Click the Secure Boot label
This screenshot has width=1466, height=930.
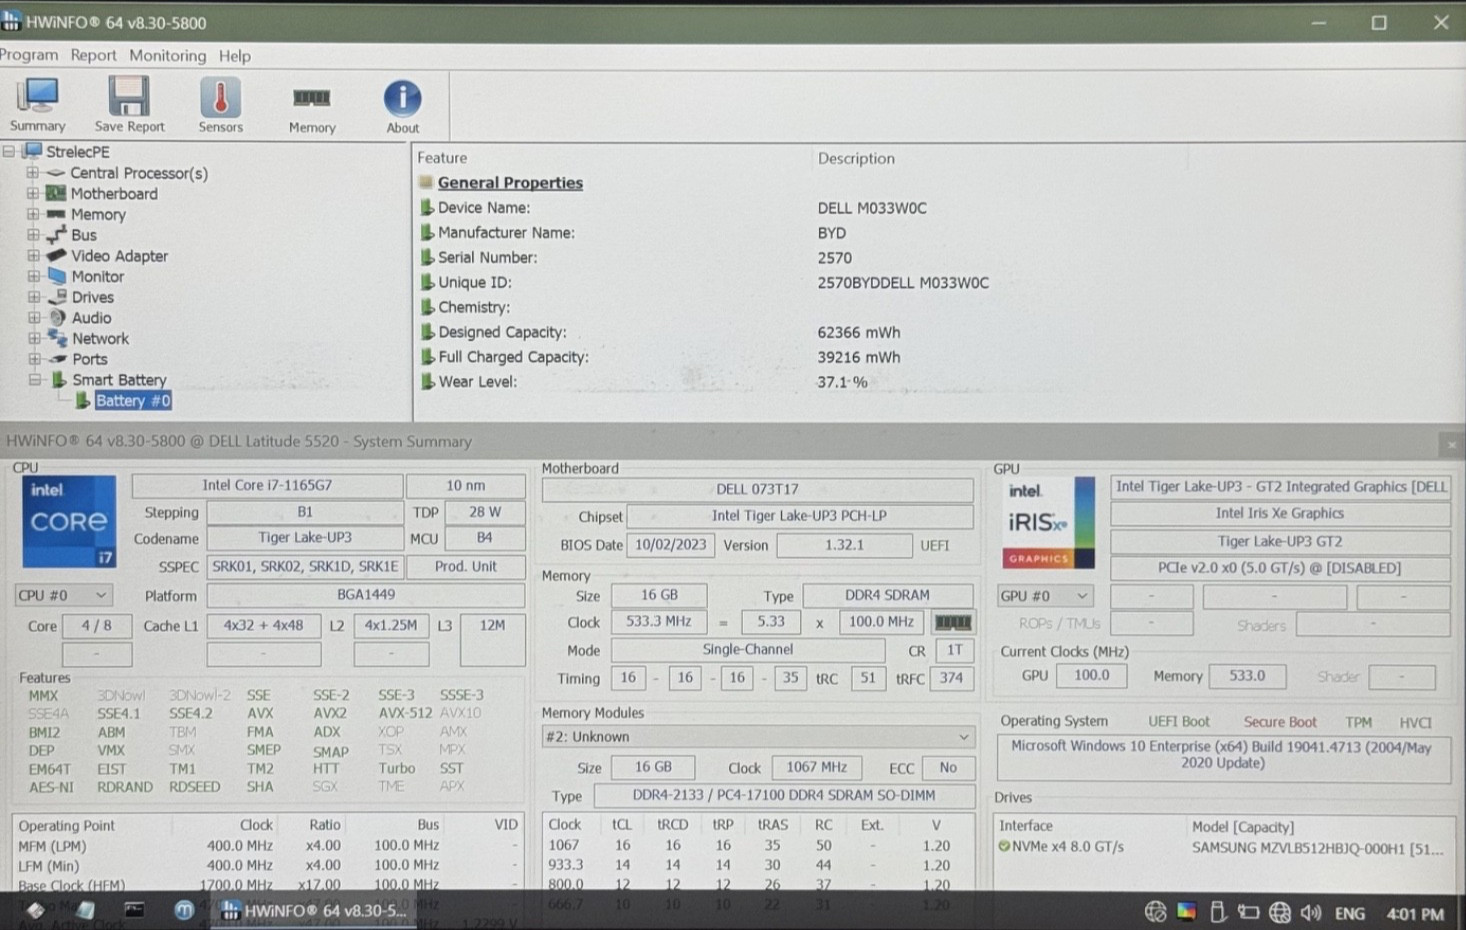pyautogui.click(x=1279, y=722)
